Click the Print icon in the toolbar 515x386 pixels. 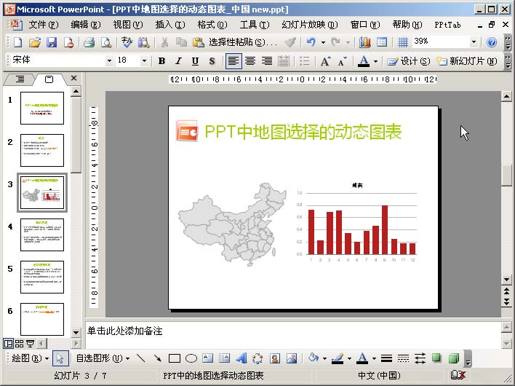89,42
